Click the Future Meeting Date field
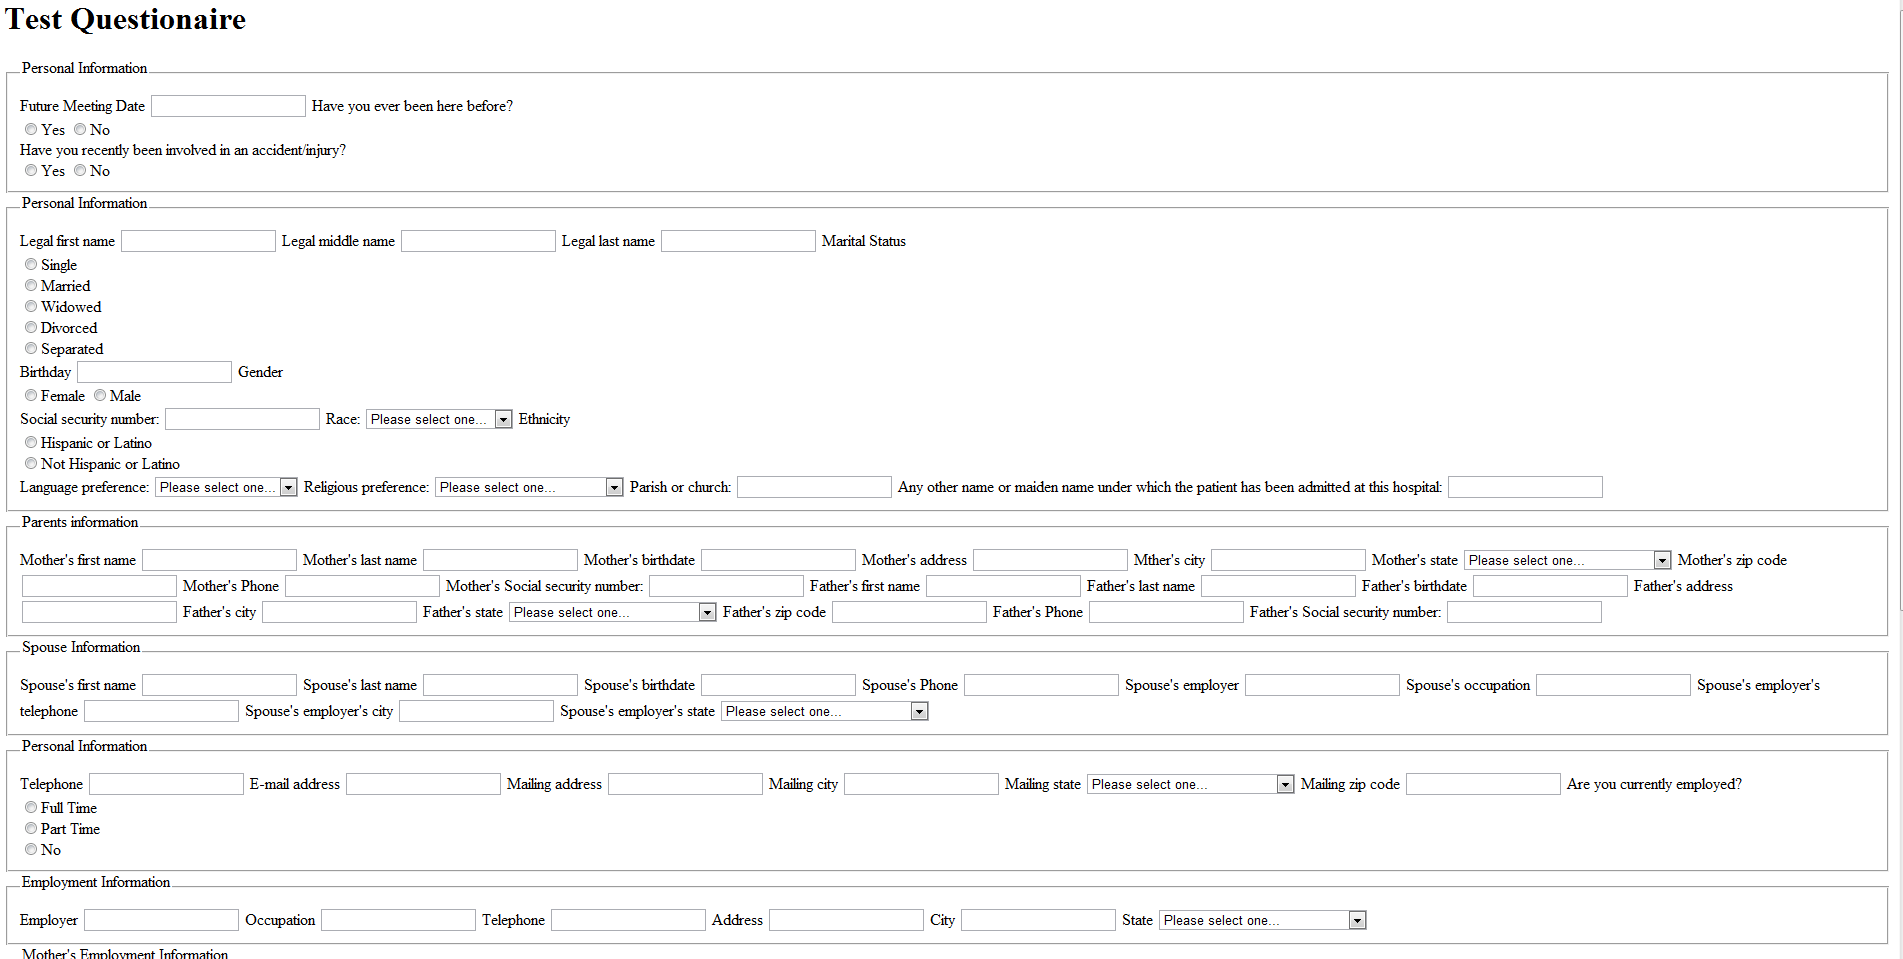Viewport: 1903px width, 959px height. [x=228, y=105]
